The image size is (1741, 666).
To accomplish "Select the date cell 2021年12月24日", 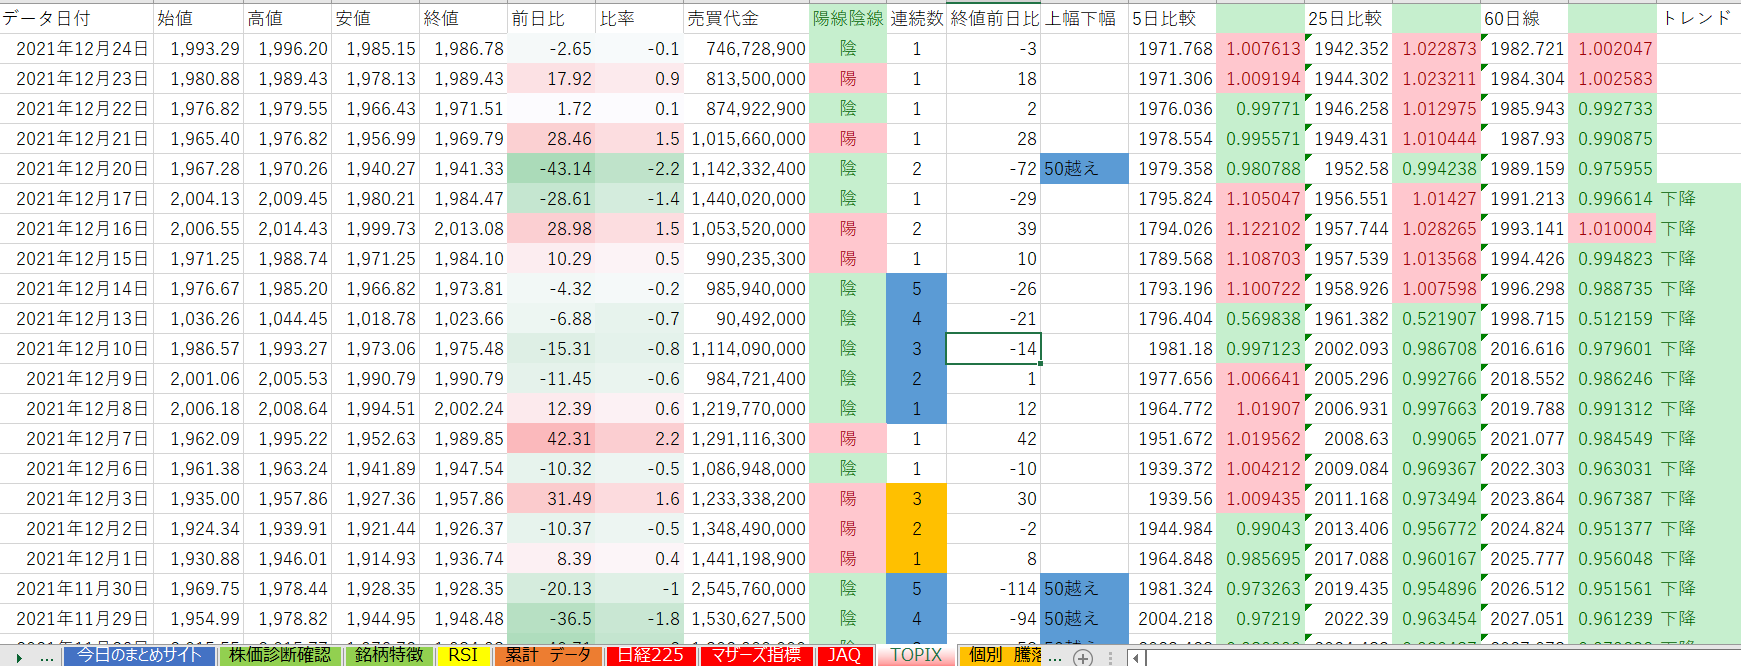I will [x=76, y=49].
